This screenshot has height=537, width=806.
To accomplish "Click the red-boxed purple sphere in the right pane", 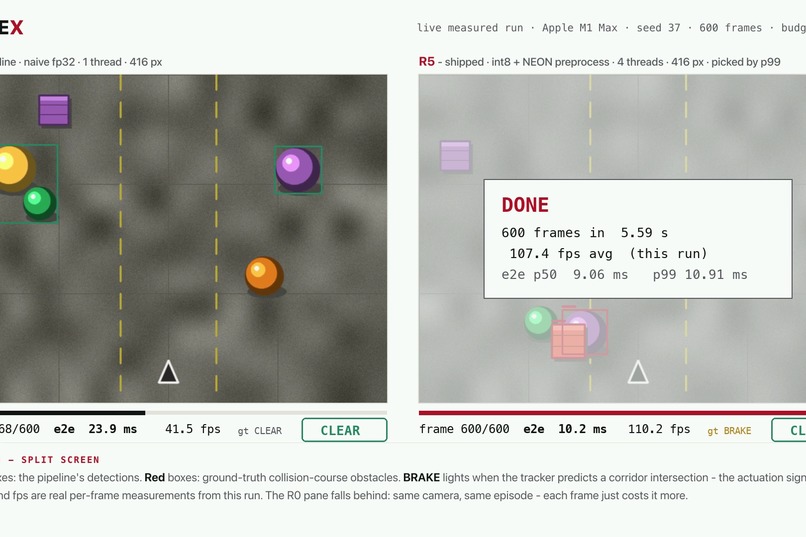I will point(585,331).
